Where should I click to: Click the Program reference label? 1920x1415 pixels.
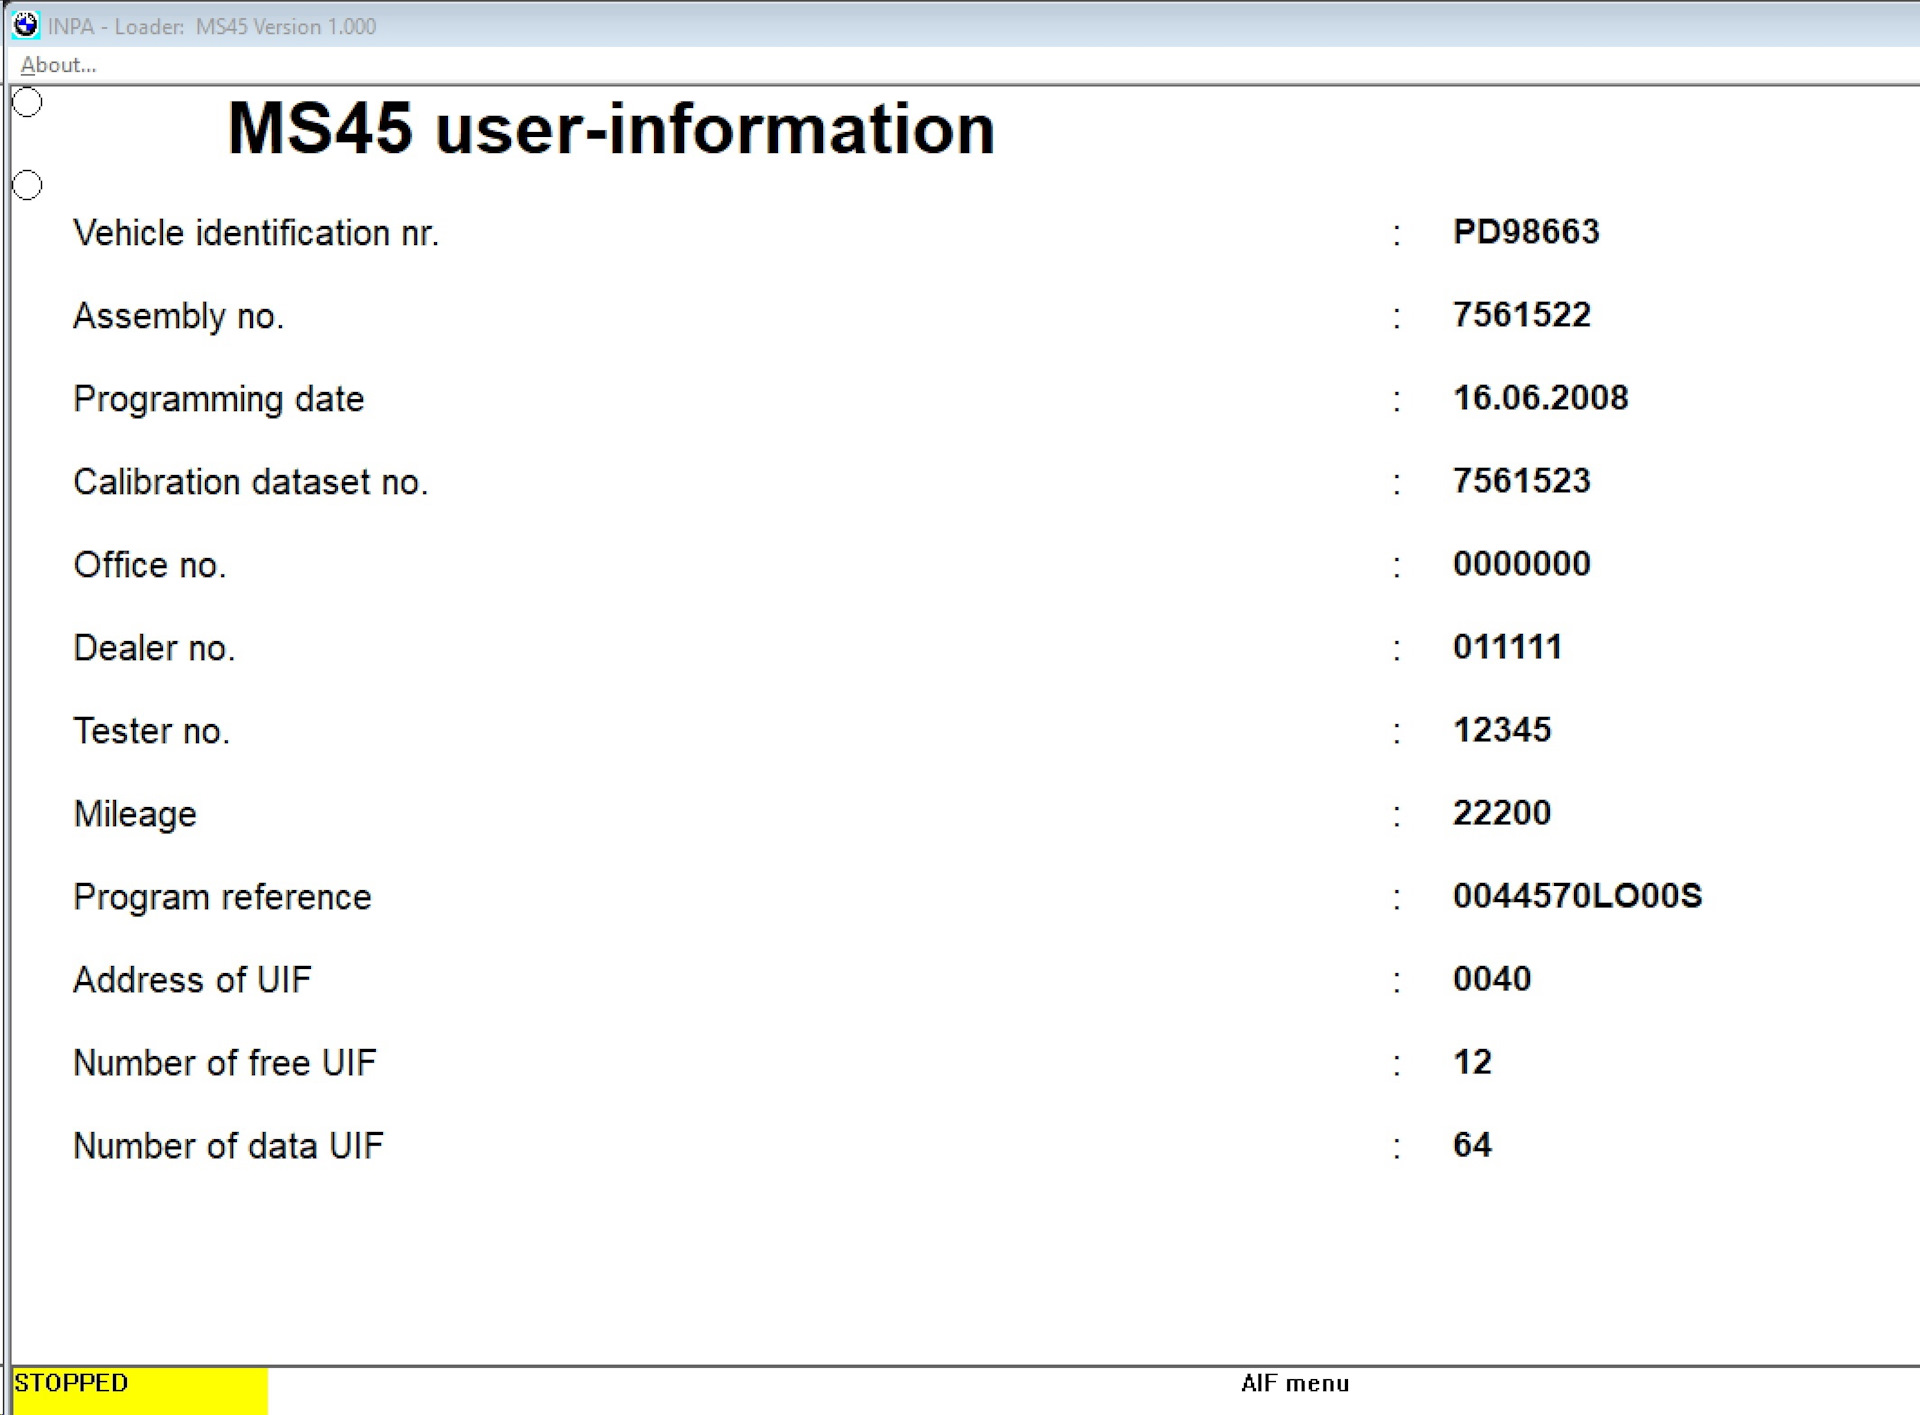pyautogui.click(x=222, y=898)
